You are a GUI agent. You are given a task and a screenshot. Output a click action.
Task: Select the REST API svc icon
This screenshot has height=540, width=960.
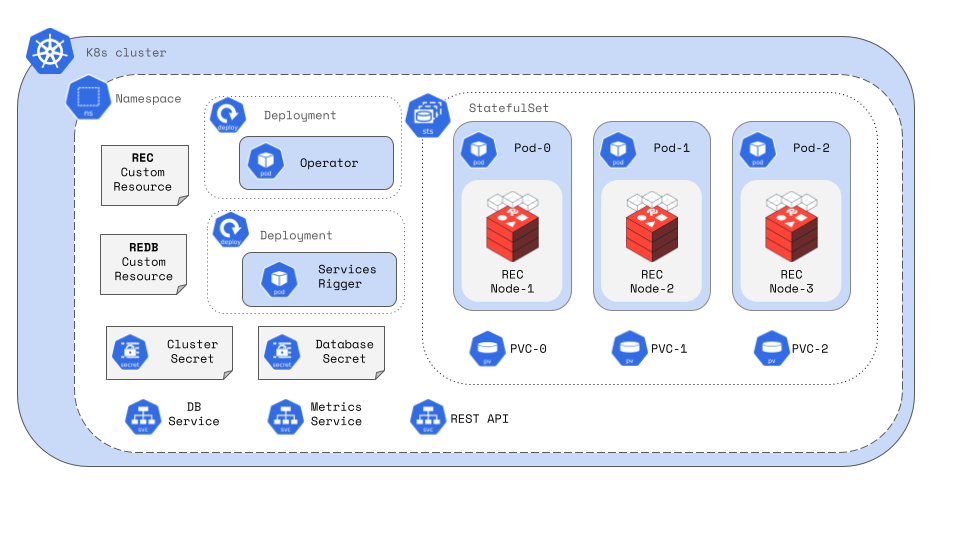428,418
